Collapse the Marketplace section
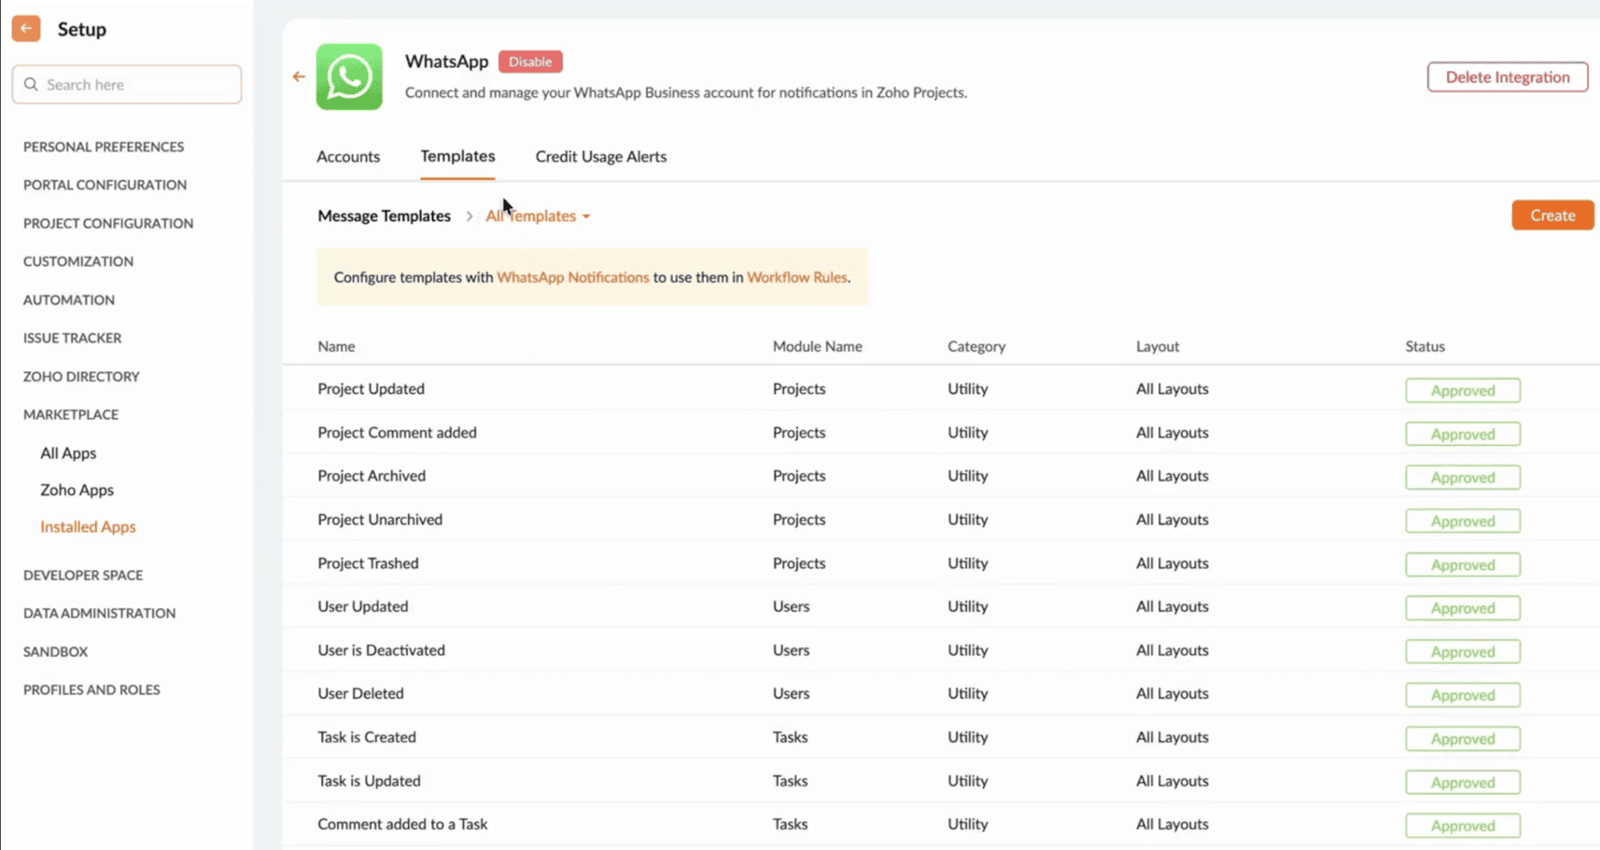 point(71,414)
